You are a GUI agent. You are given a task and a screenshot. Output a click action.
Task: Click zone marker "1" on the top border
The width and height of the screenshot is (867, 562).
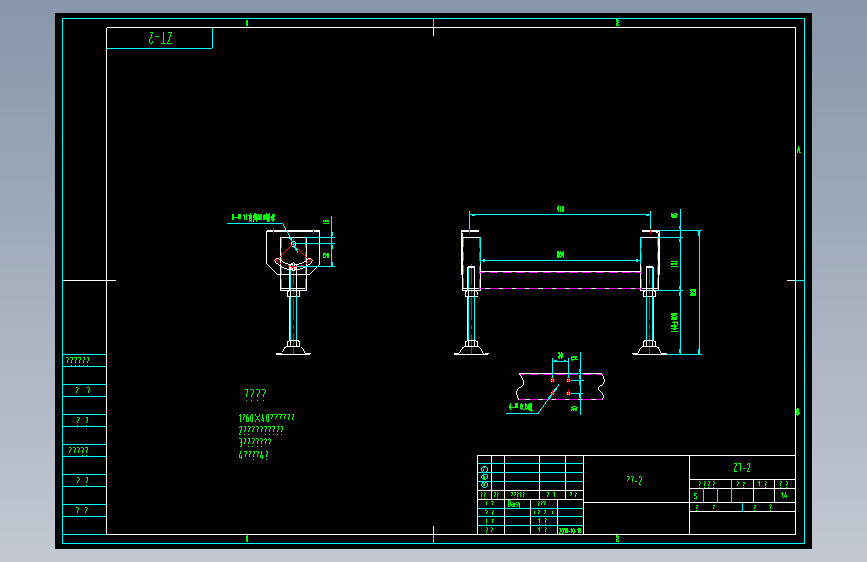click(247, 23)
